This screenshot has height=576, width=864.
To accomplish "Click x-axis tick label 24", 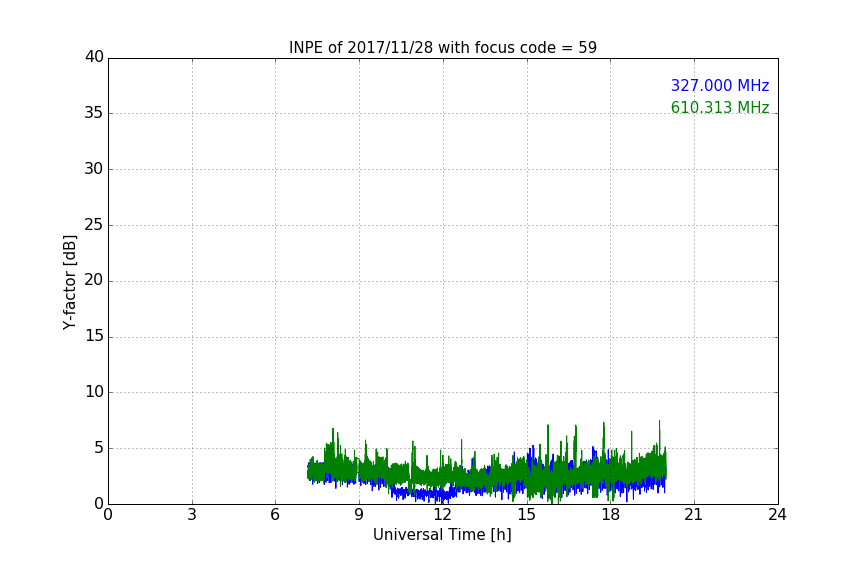I will 777,515.
